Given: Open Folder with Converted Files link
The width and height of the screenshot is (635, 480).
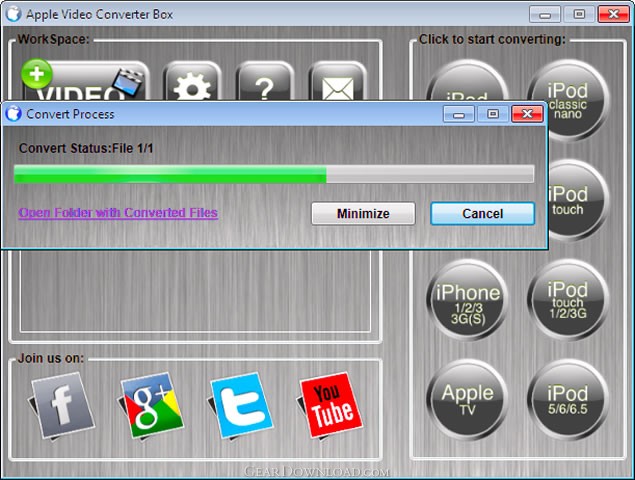Looking at the screenshot, I should click(x=118, y=213).
